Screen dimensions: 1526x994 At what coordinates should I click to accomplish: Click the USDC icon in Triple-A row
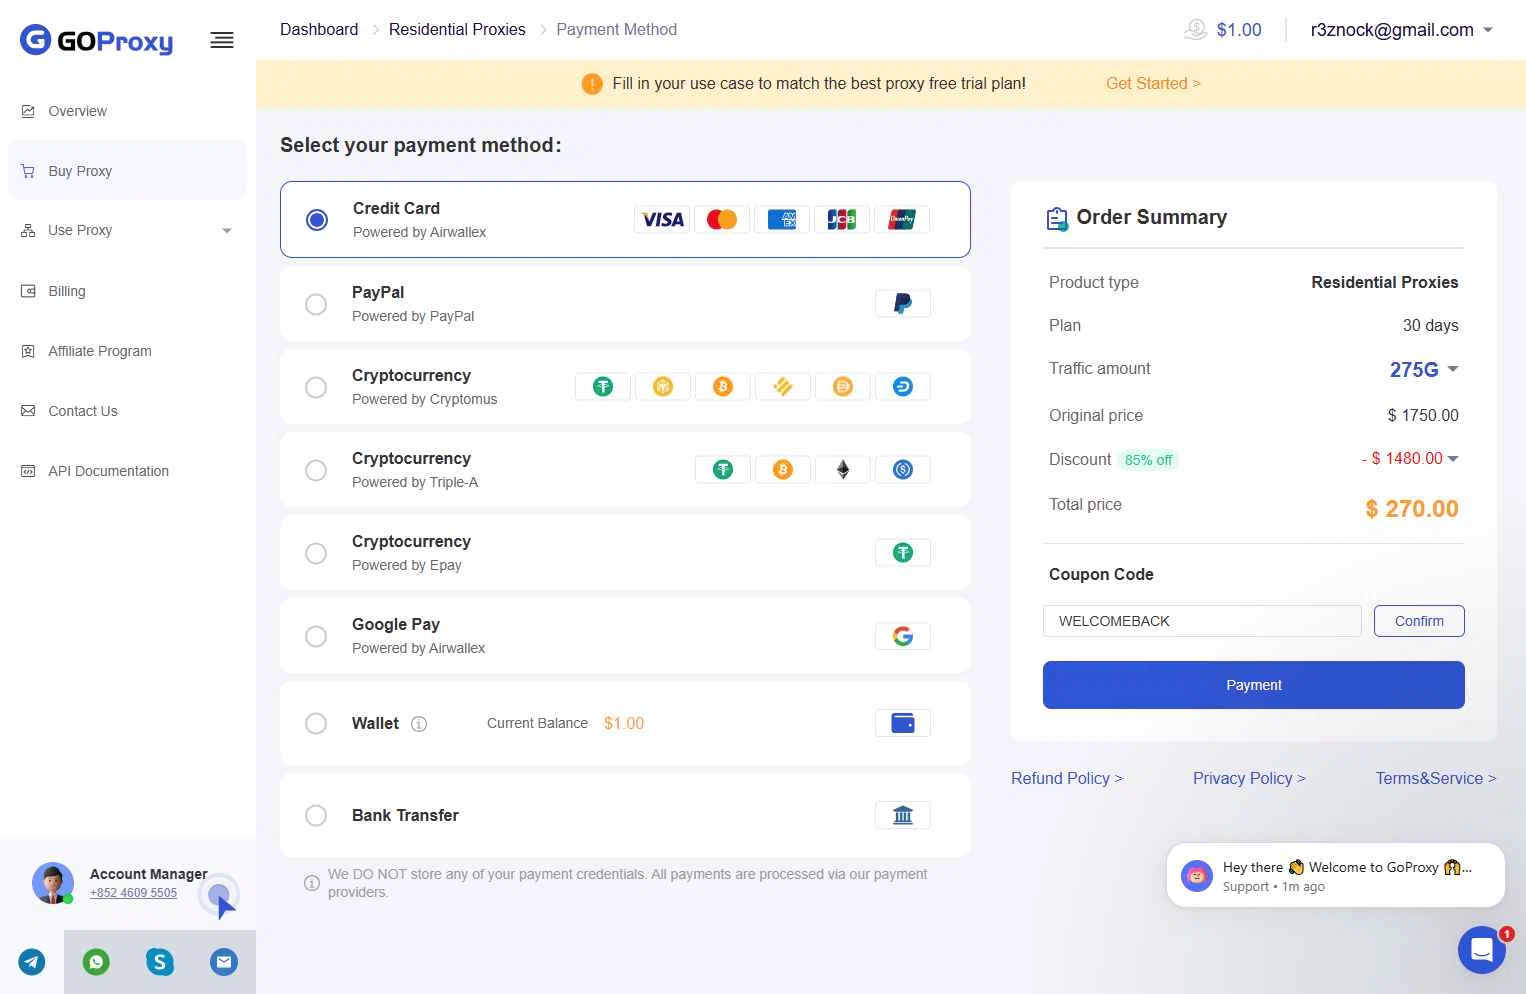click(903, 469)
